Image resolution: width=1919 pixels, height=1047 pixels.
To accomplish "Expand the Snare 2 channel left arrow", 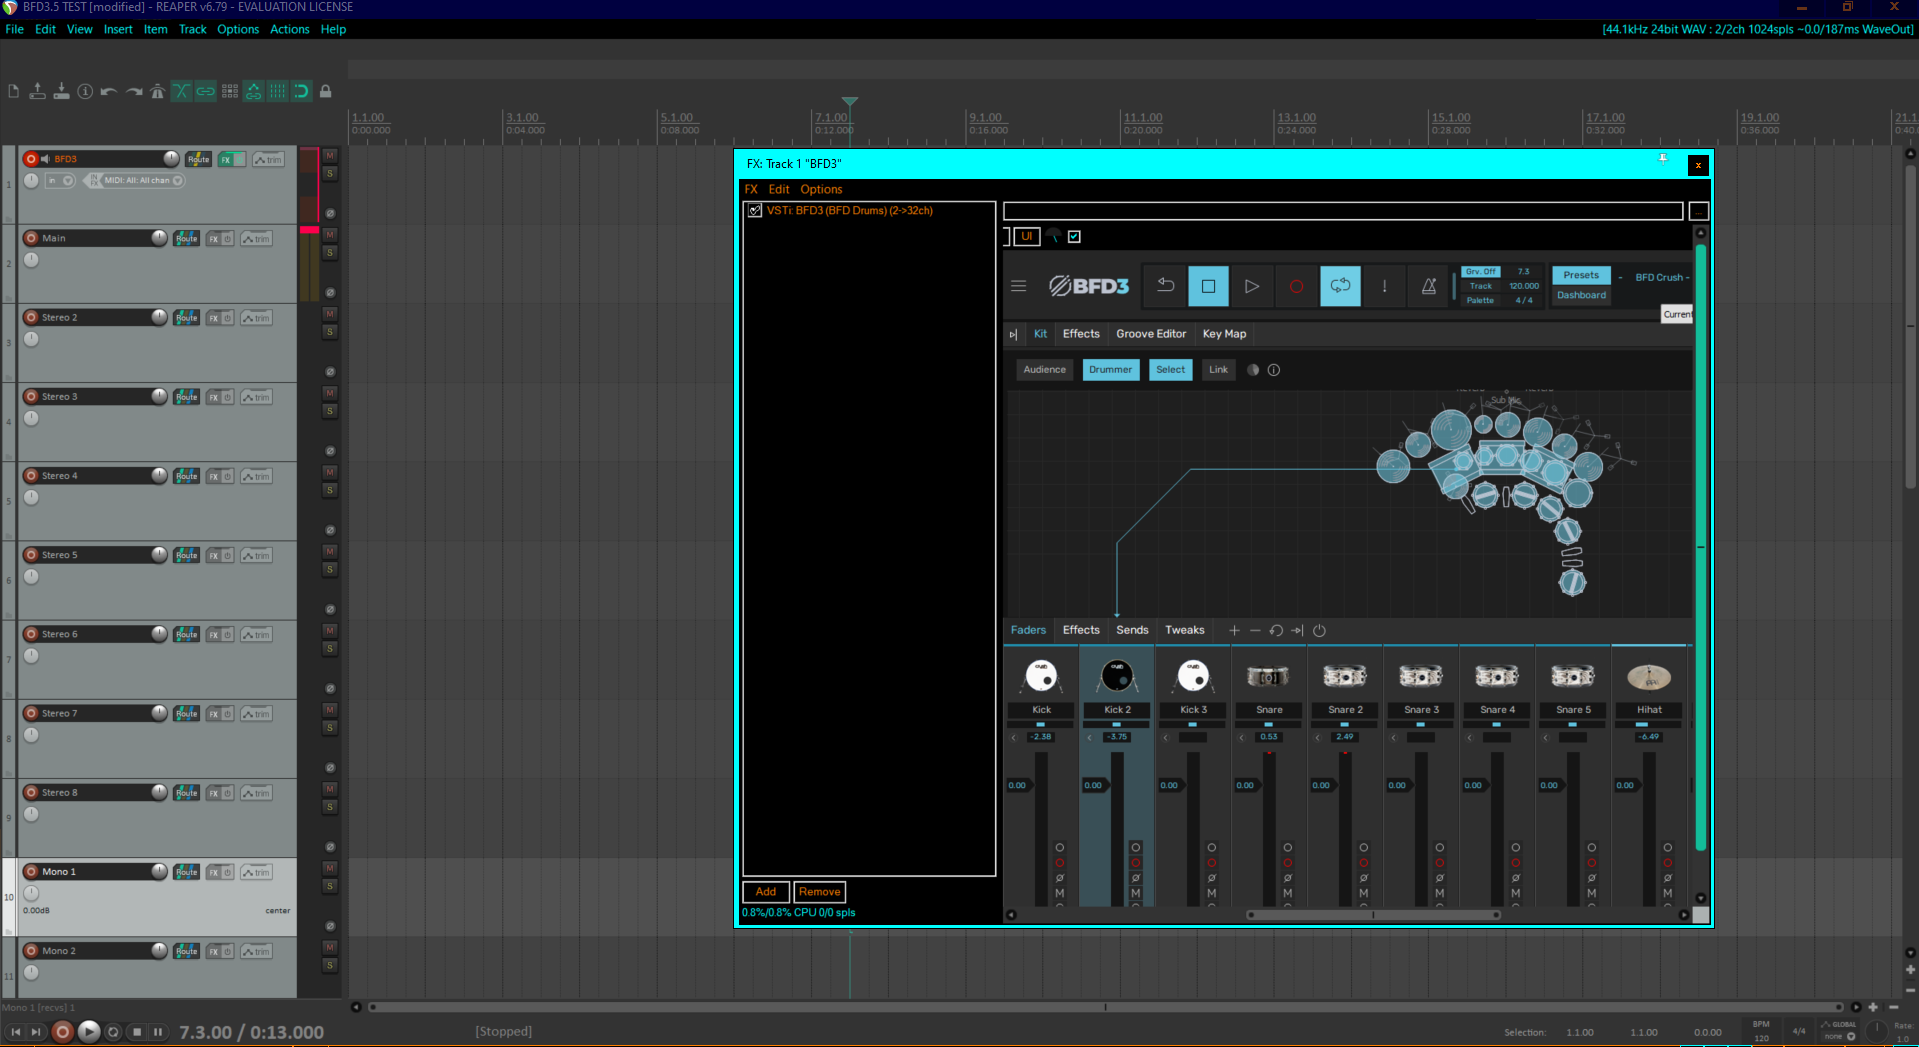I will [1317, 737].
